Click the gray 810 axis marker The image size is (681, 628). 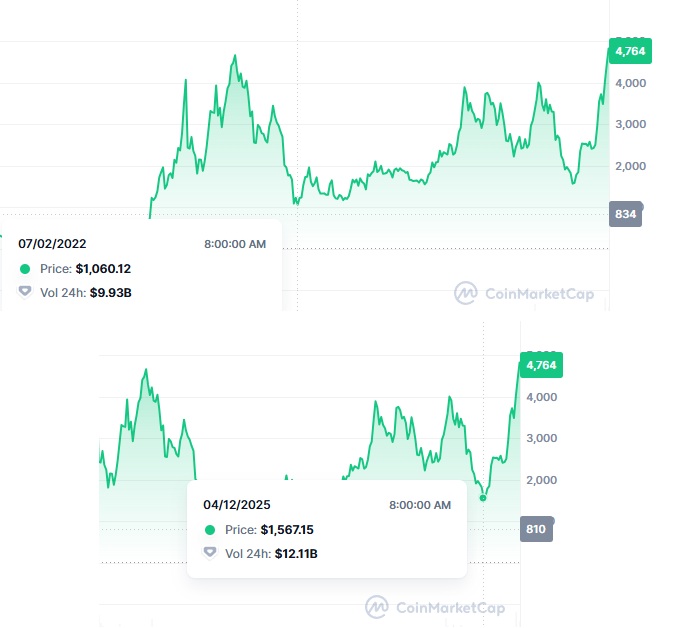click(536, 527)
